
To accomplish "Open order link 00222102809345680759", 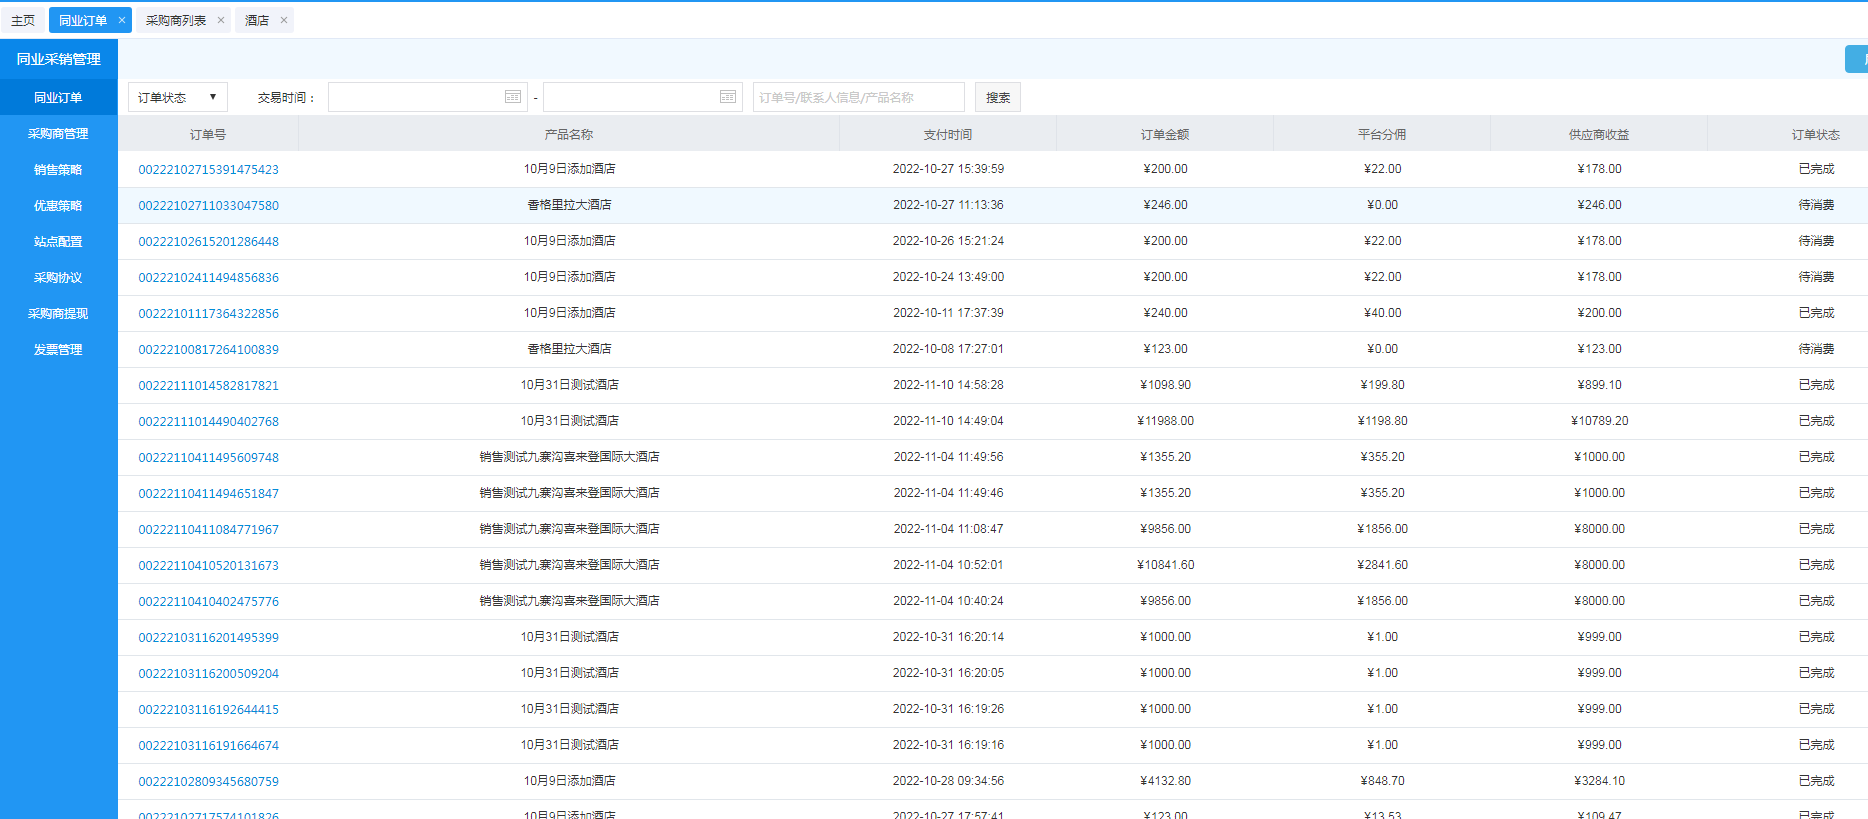I will (208, 782).
